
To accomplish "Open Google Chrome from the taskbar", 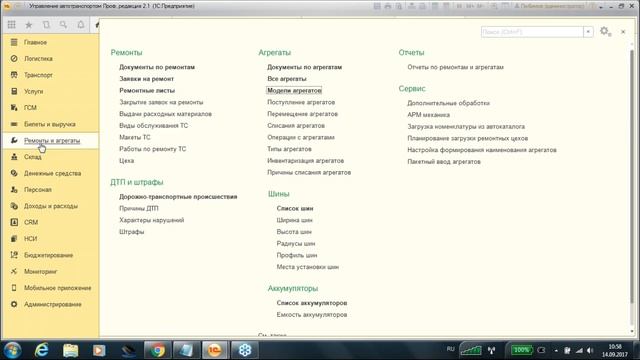I will 157,350.
